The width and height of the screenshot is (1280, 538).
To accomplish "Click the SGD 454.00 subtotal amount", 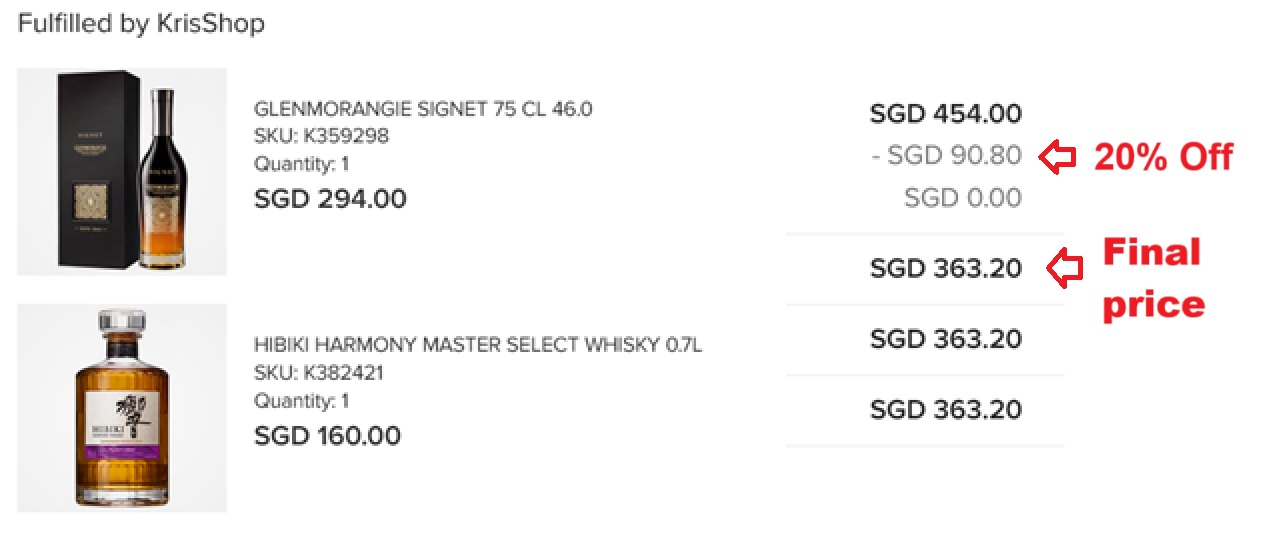I will tap(945, 114).
